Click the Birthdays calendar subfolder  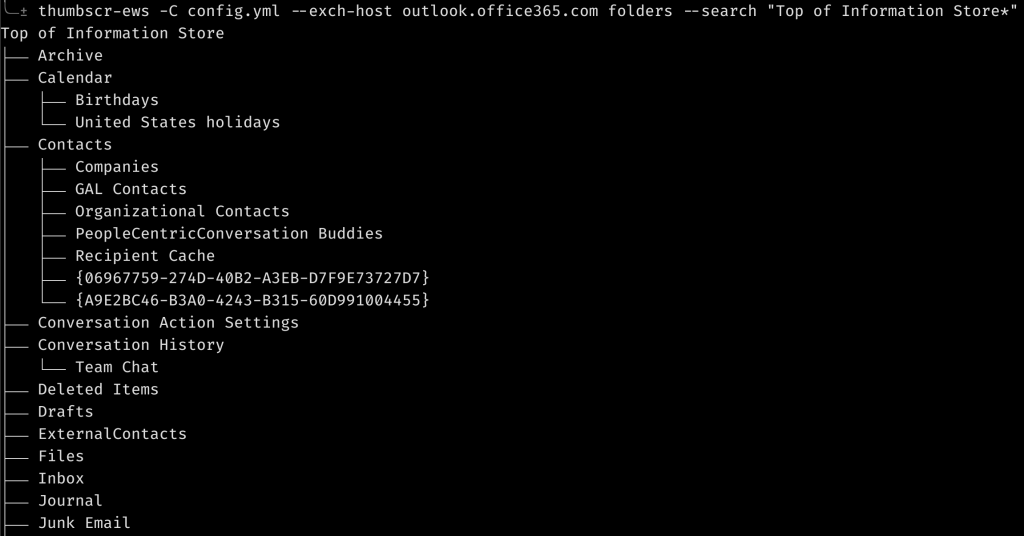pos(116,100)
